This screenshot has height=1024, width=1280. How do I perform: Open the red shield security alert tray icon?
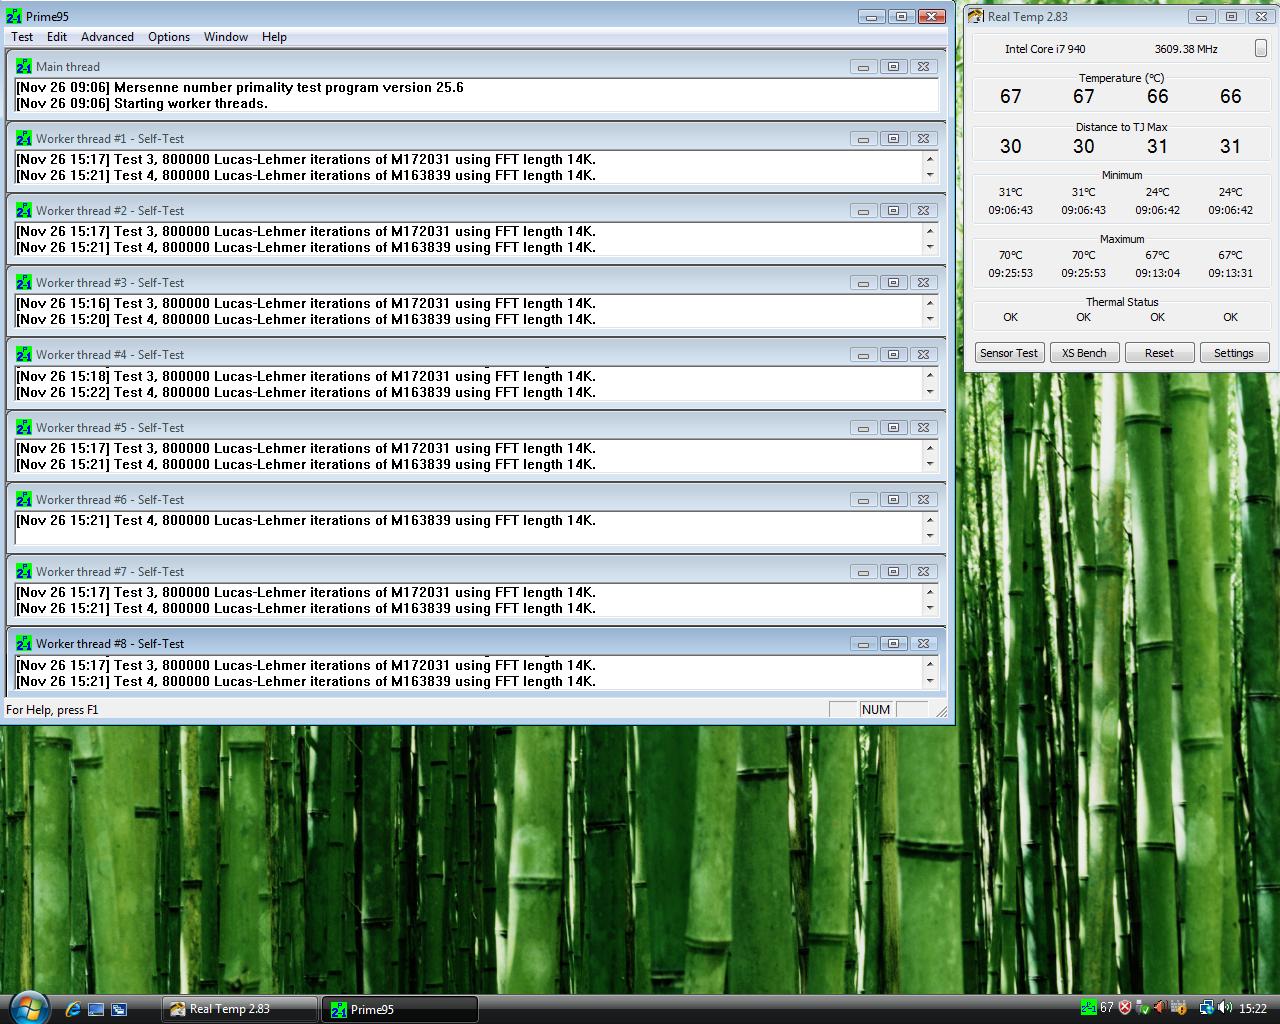[1125, 1008]
